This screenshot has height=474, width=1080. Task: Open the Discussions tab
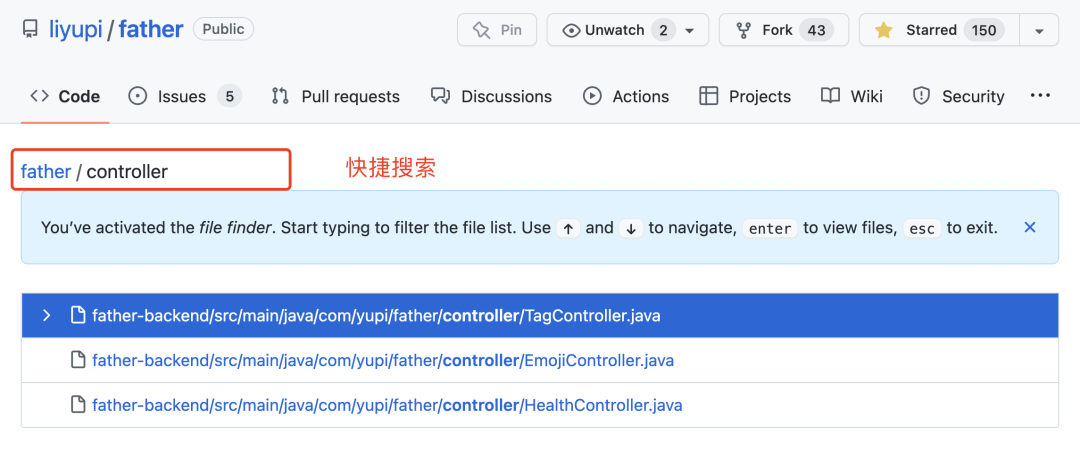point(491,96)
